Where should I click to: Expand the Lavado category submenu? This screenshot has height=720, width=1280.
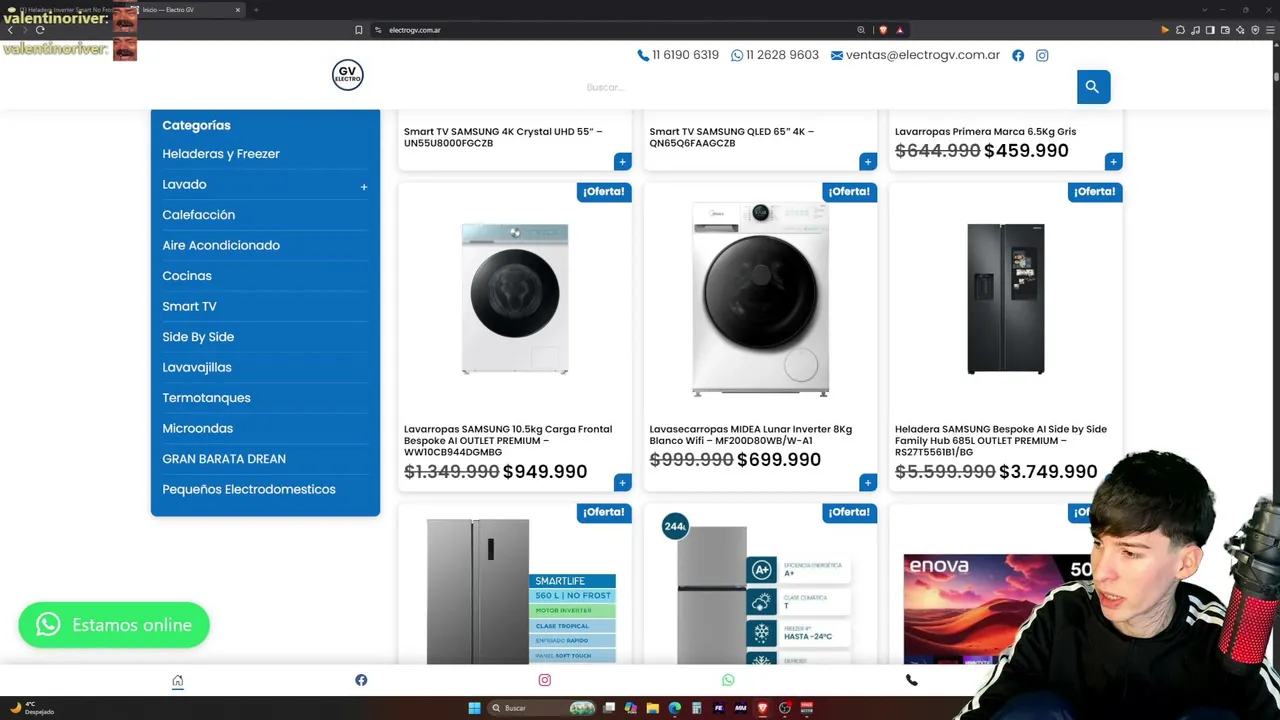364,187
